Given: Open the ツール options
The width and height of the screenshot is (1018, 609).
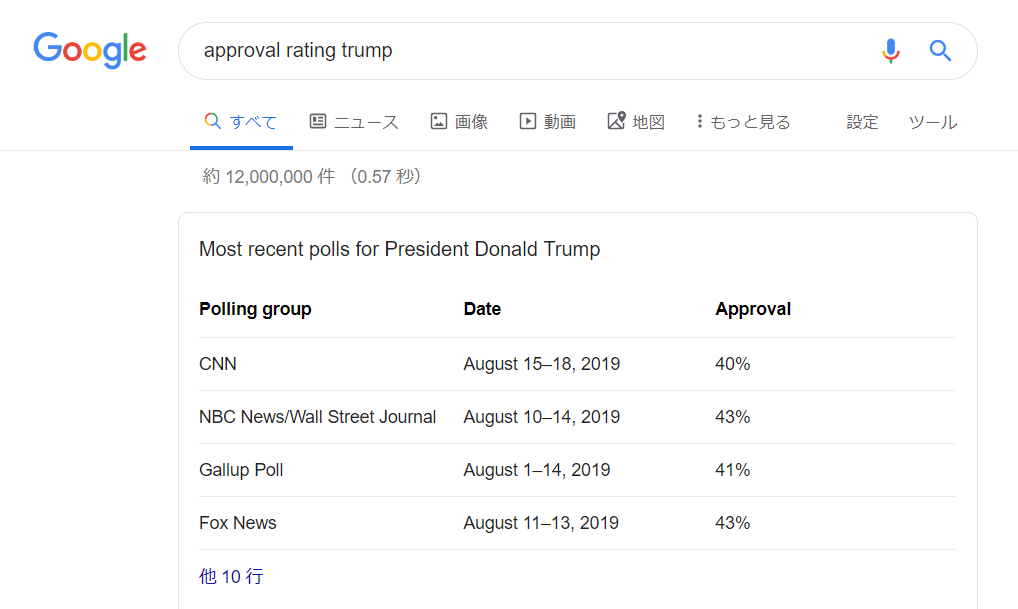Looking at the screenshot, I should tap(932, 122).
